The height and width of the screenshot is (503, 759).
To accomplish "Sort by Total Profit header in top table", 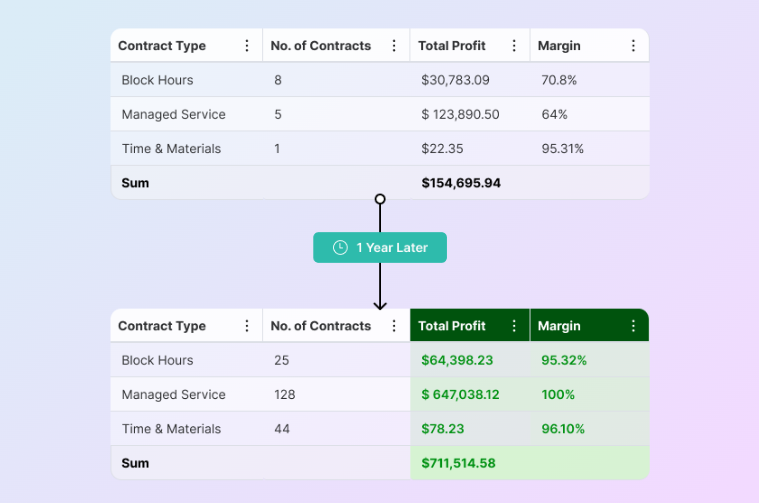I will coord(452,46).
